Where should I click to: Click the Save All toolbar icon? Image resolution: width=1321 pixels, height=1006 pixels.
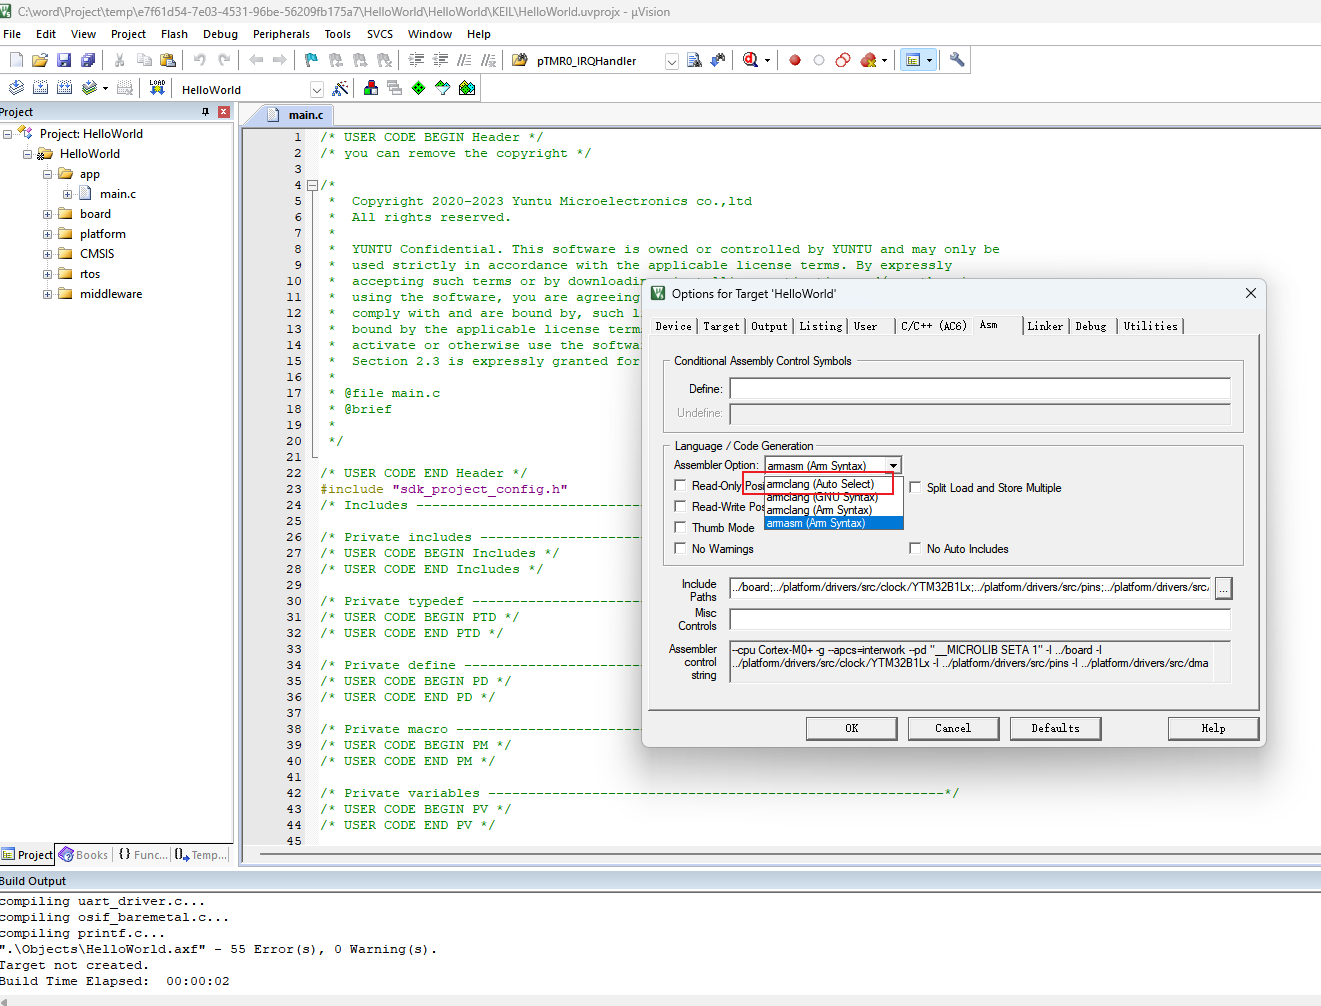point(88,60)
